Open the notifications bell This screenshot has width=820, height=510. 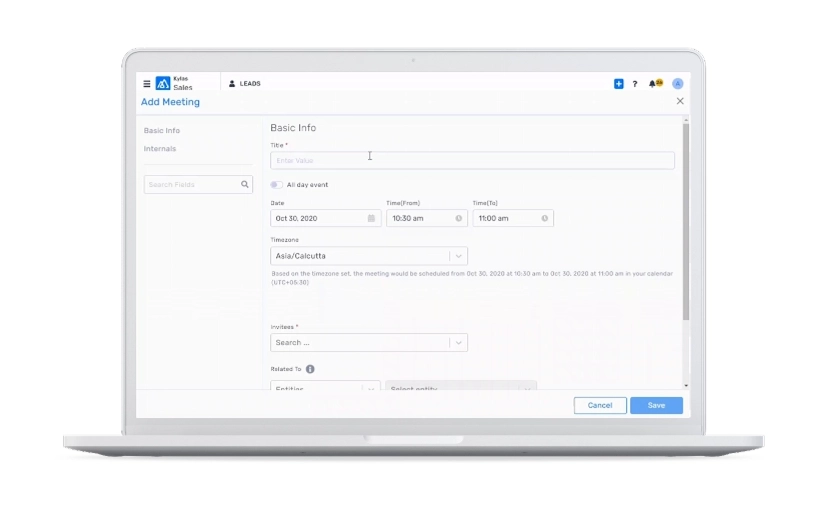655,84
